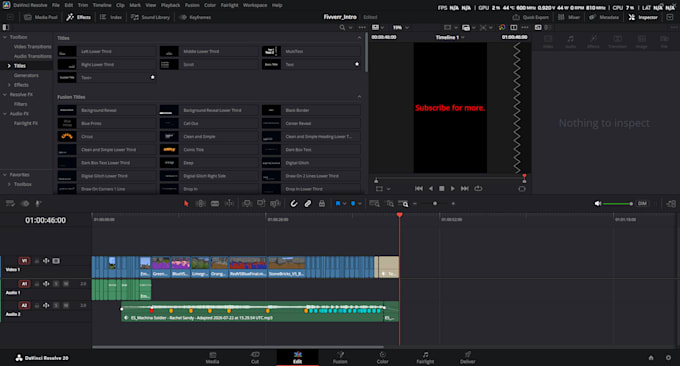Collapse the Toolbox category
This screenshot has height=366, width=680.
click(x=5, y=37)
